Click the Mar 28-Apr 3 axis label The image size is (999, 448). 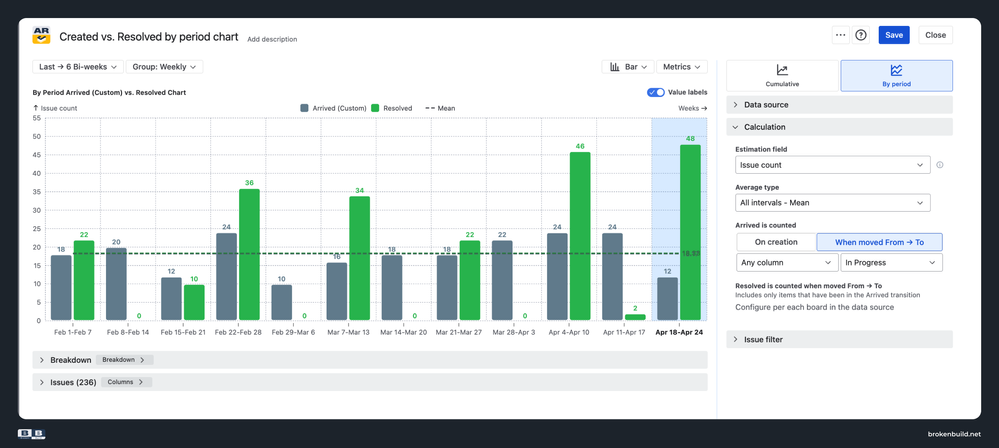[514, 333]
